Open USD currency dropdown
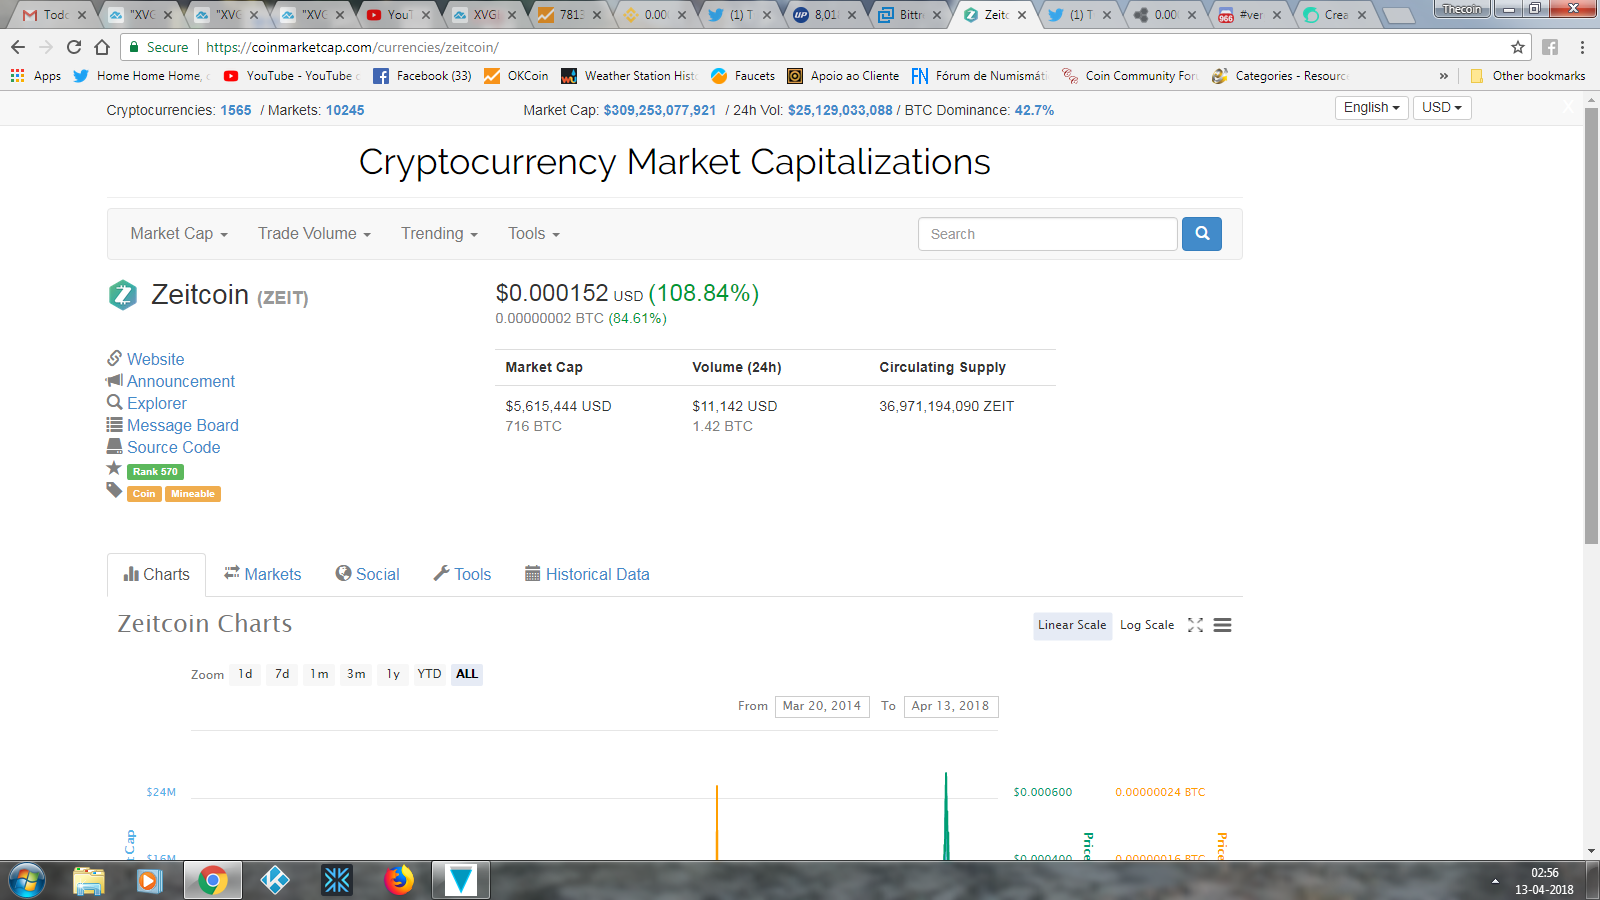 pyautogui.click(x=1442, y=108)
